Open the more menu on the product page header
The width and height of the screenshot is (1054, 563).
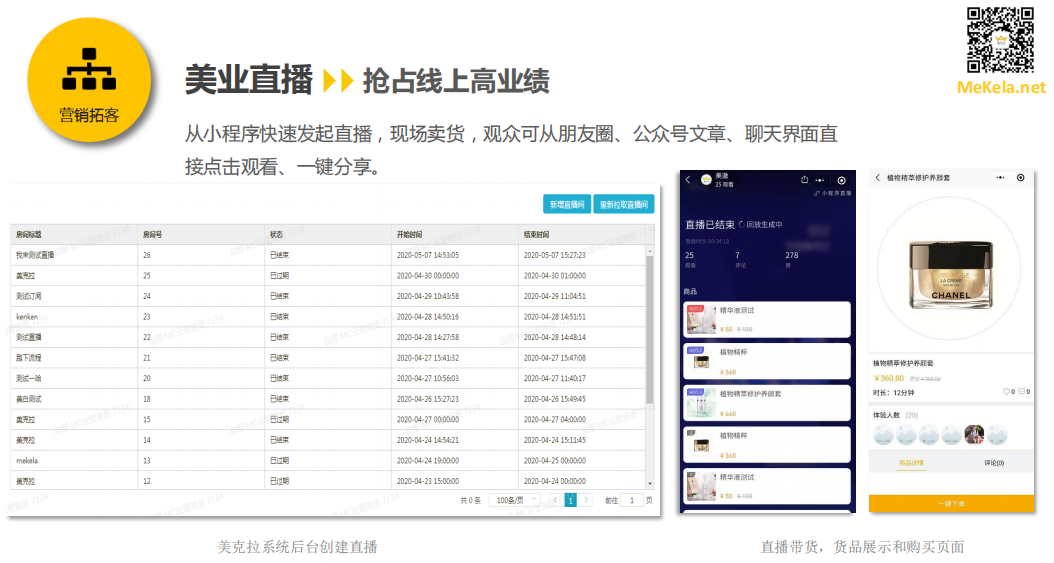[x=1000, y=178]
